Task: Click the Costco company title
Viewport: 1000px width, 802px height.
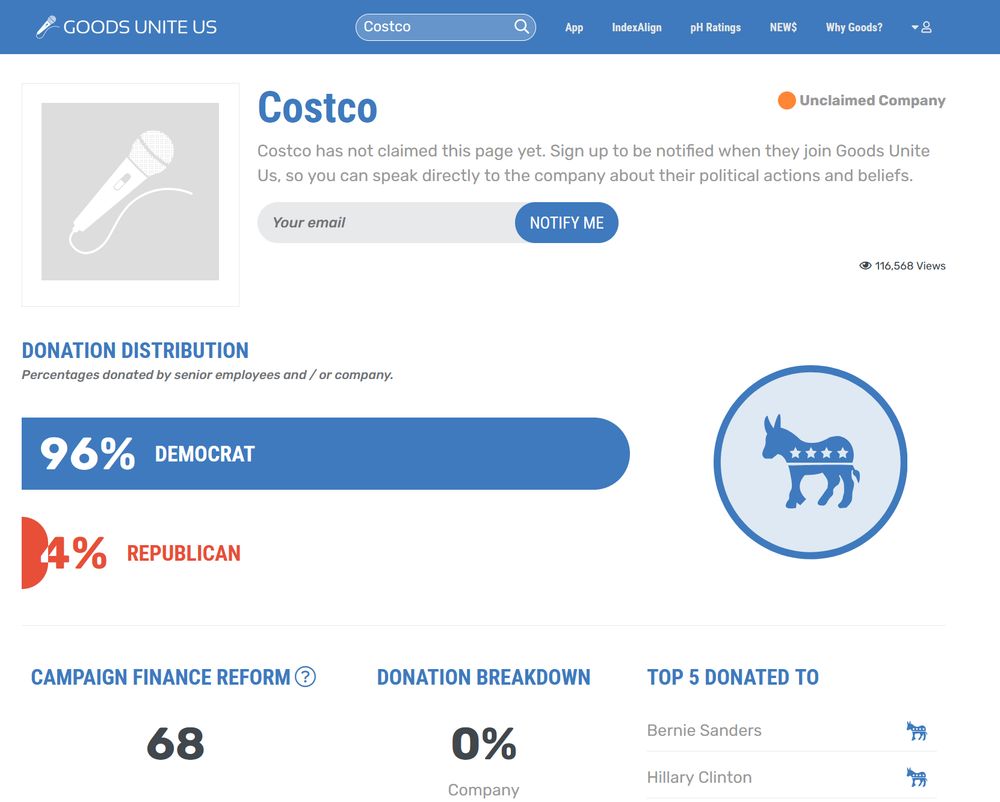Action: (x=318, y=107)
